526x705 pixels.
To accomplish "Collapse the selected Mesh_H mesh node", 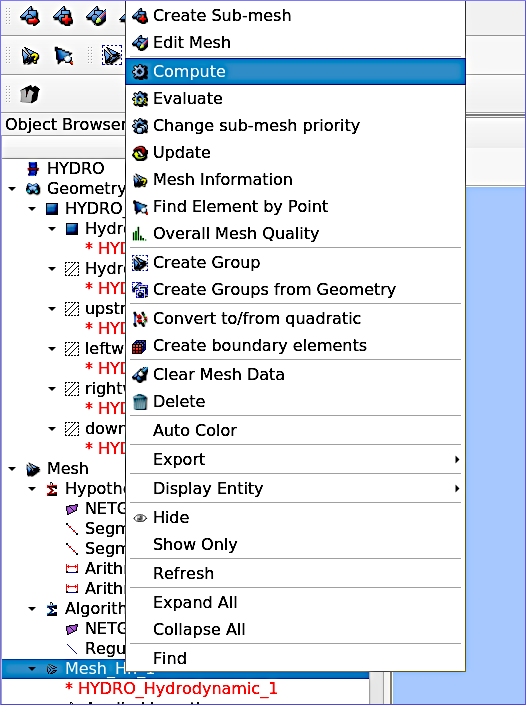I will (32, 669).
